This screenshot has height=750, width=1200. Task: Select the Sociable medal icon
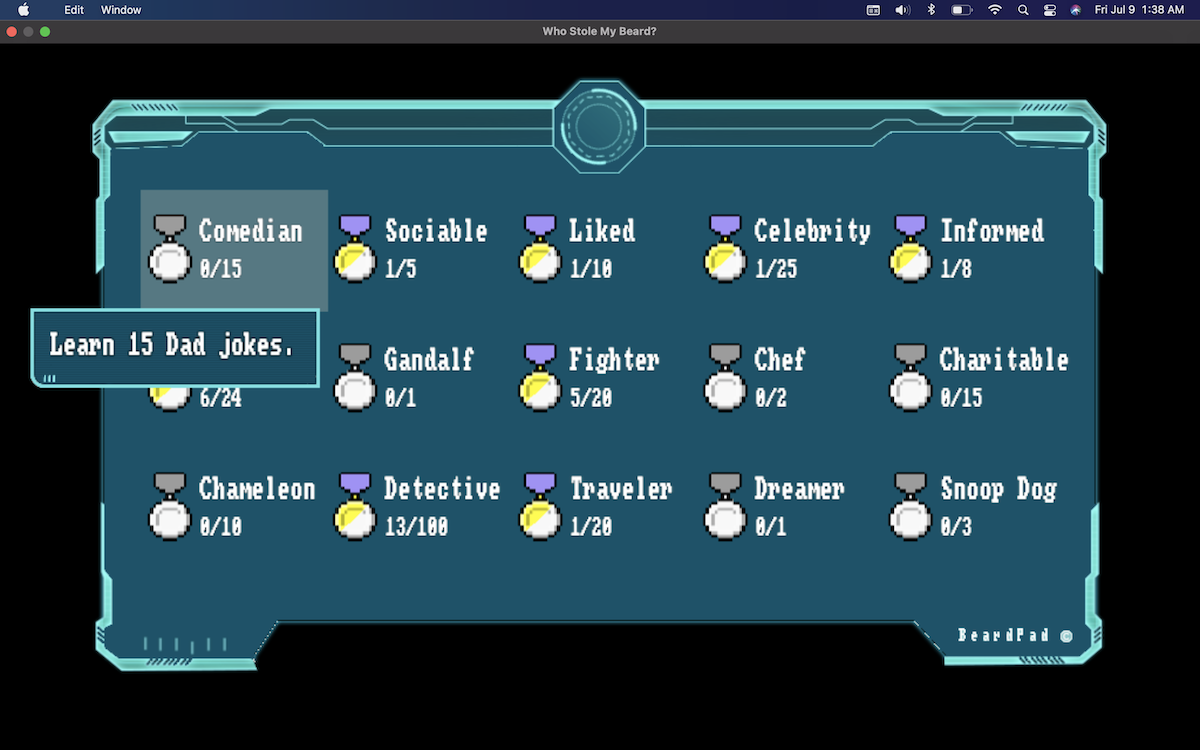pyautogui.click(x=355, y=250)
